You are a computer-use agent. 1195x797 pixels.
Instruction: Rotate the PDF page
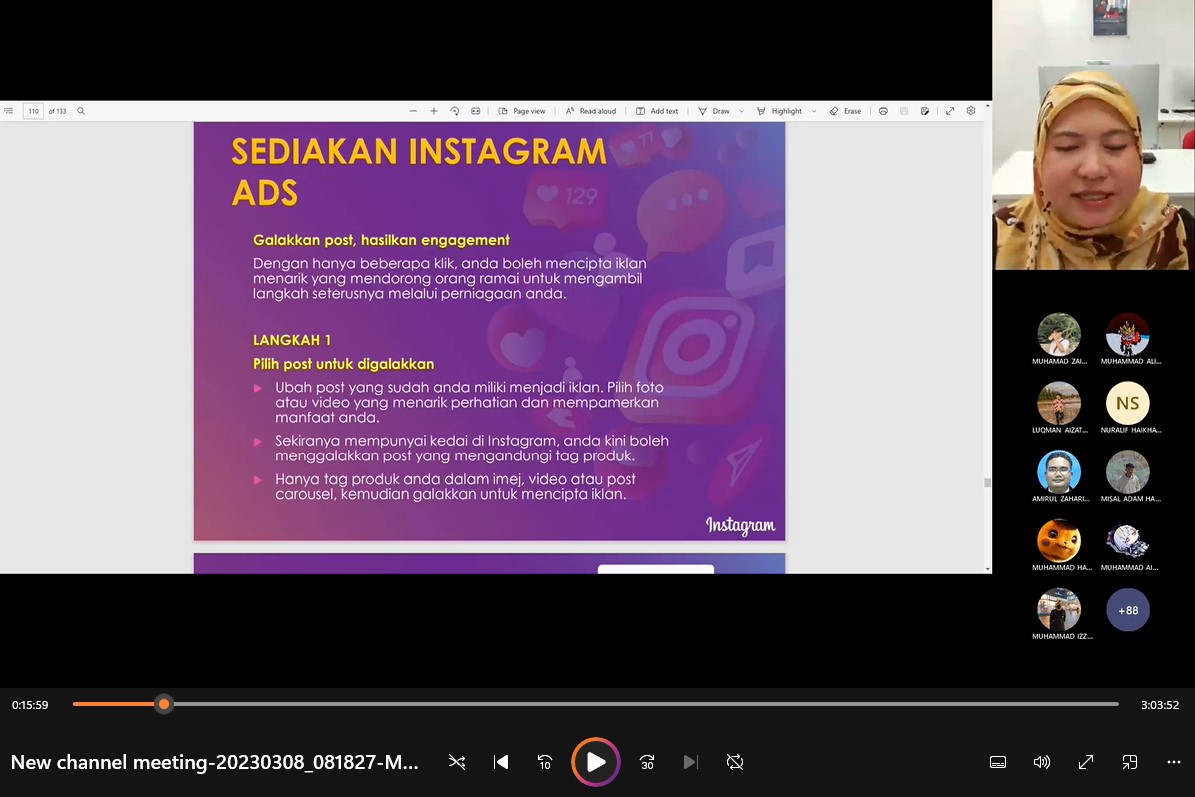(455, 111)
